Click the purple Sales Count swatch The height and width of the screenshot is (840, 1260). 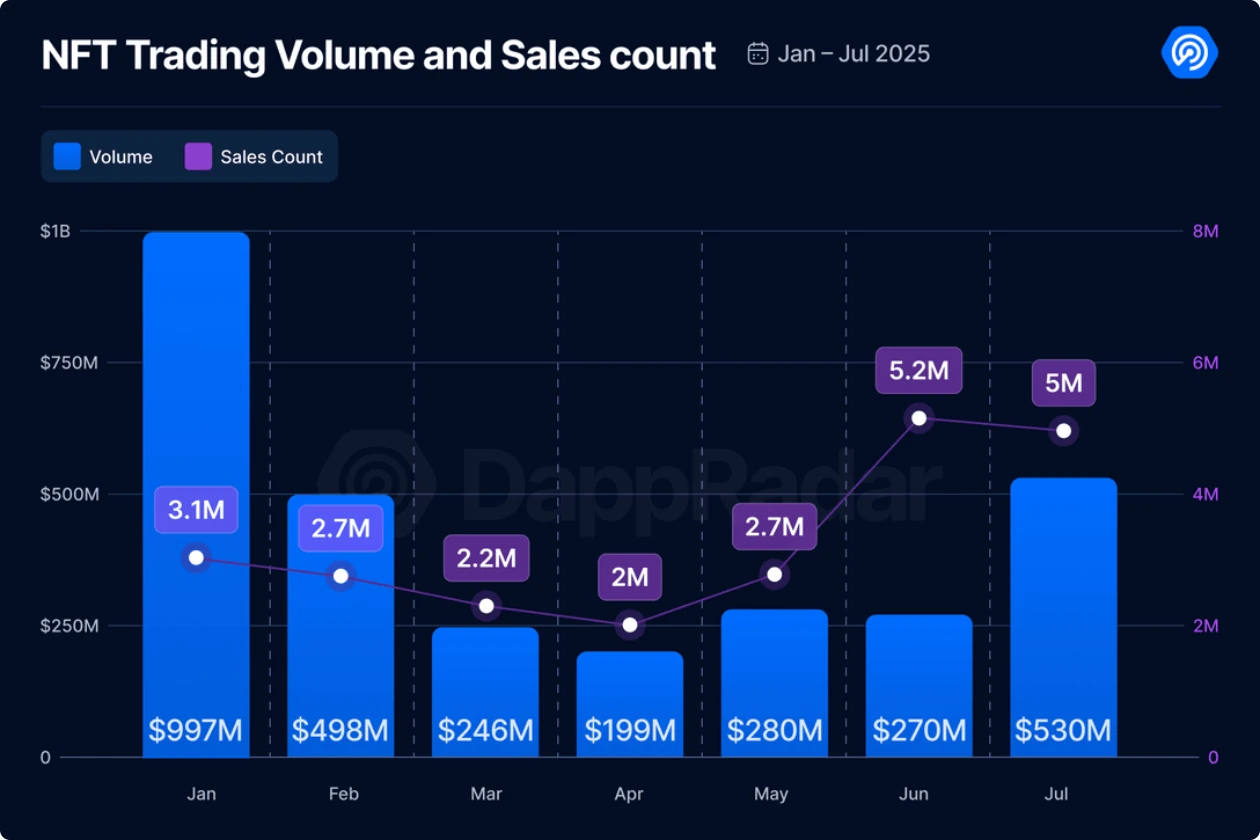[198, 157]
